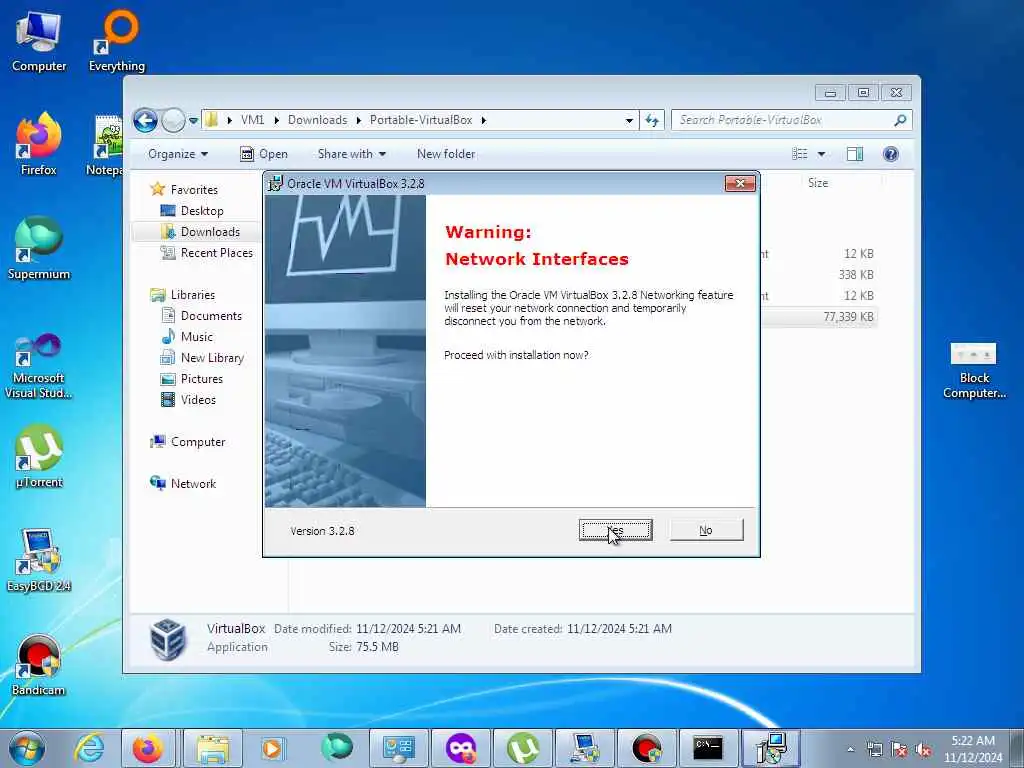The image size is (1024, 768).
Task: Switch to the command prompt taskbar icon
Action: [708, 748]
